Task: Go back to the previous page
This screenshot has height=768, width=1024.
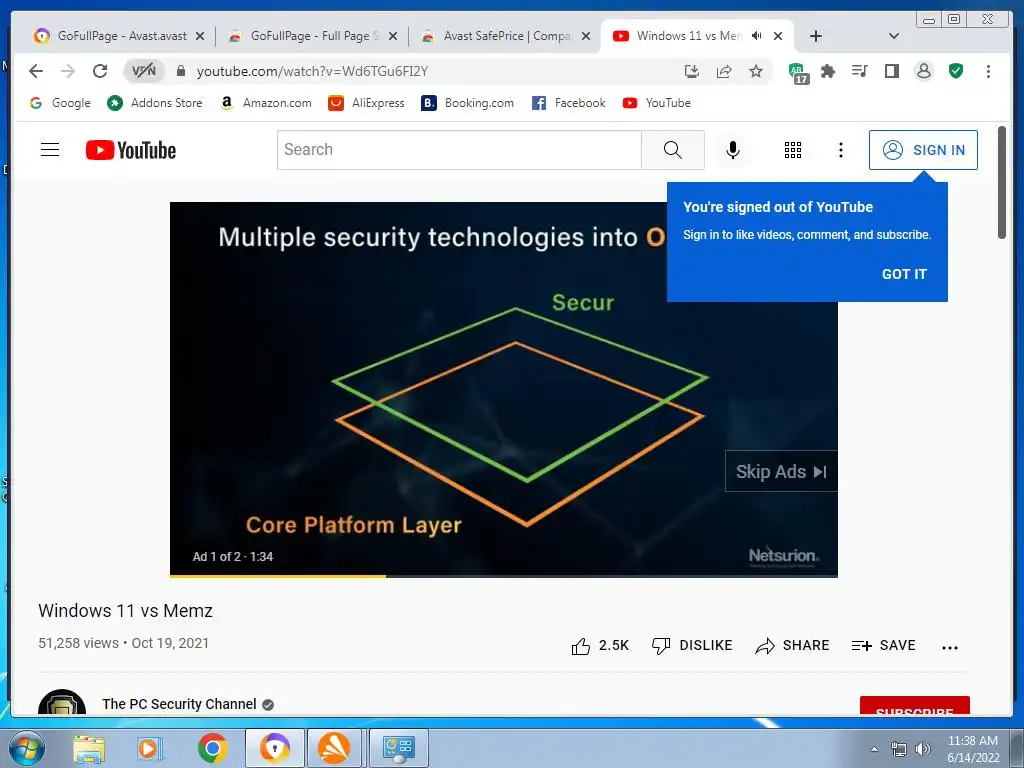Action: (36, 71)
